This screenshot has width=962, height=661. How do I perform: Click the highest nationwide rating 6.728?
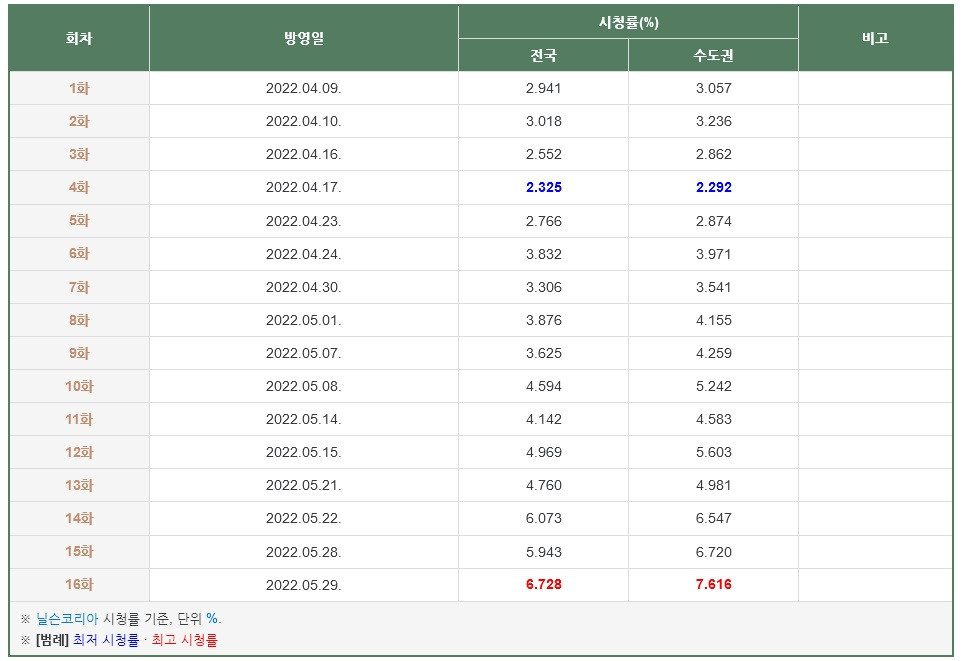coord(543,584)
